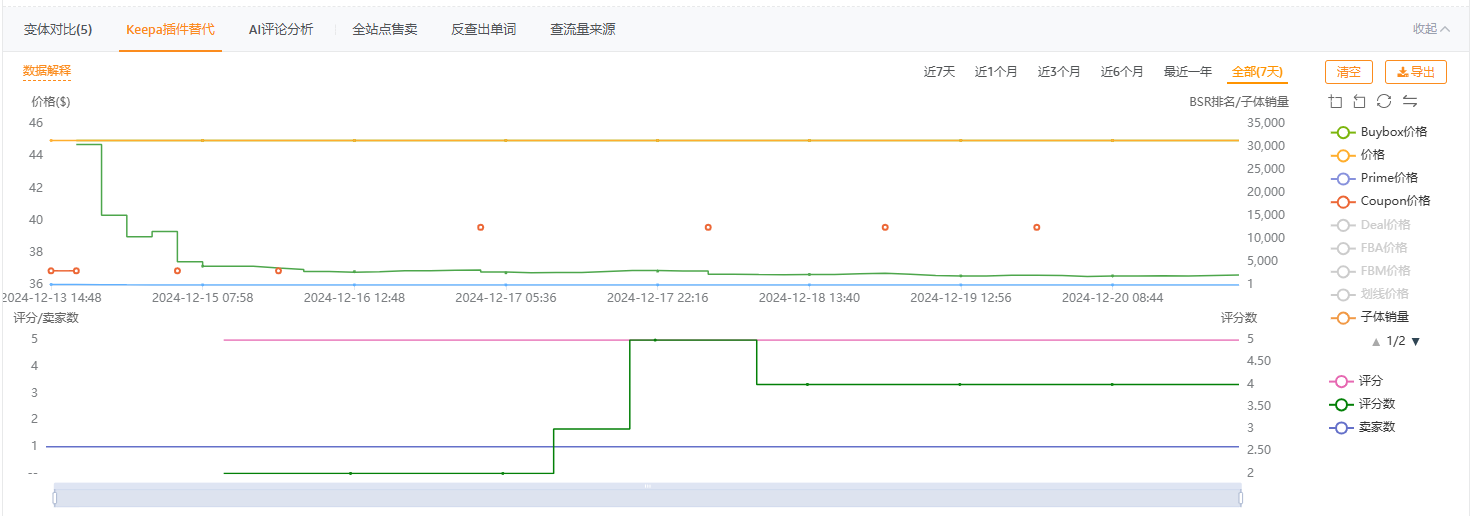Click the circular restore/refresh chart icon

pos(1384,101)
